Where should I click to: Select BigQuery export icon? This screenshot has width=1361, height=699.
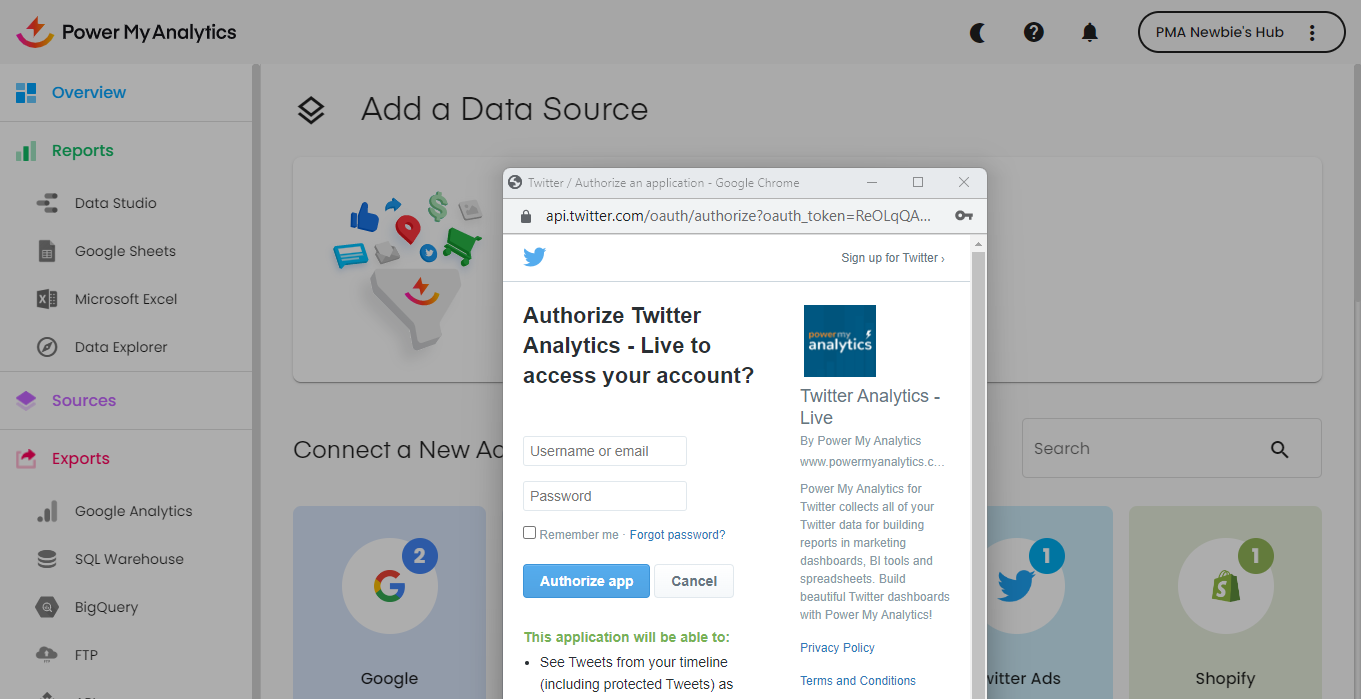pyautogui.click(x=47, y=607)
